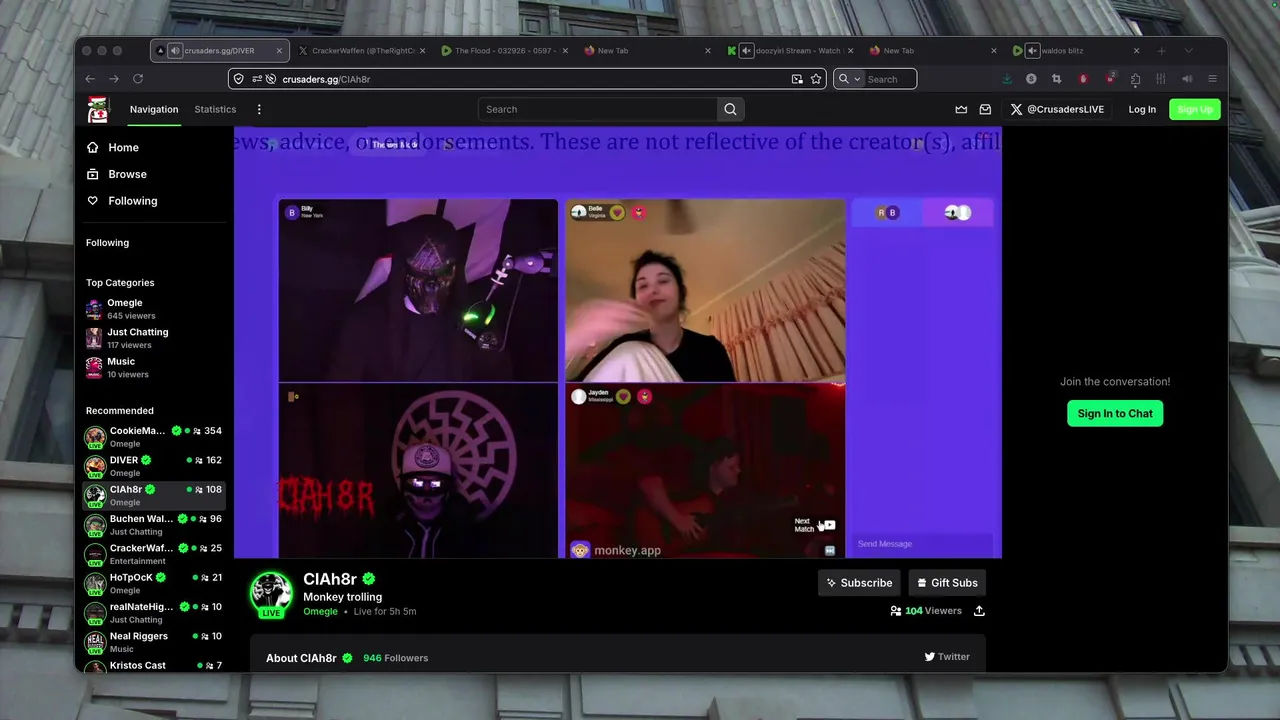Open Buchen Wal... recommended channel
The width and height of the screenshot is (1280, 720).
point(154,525)
